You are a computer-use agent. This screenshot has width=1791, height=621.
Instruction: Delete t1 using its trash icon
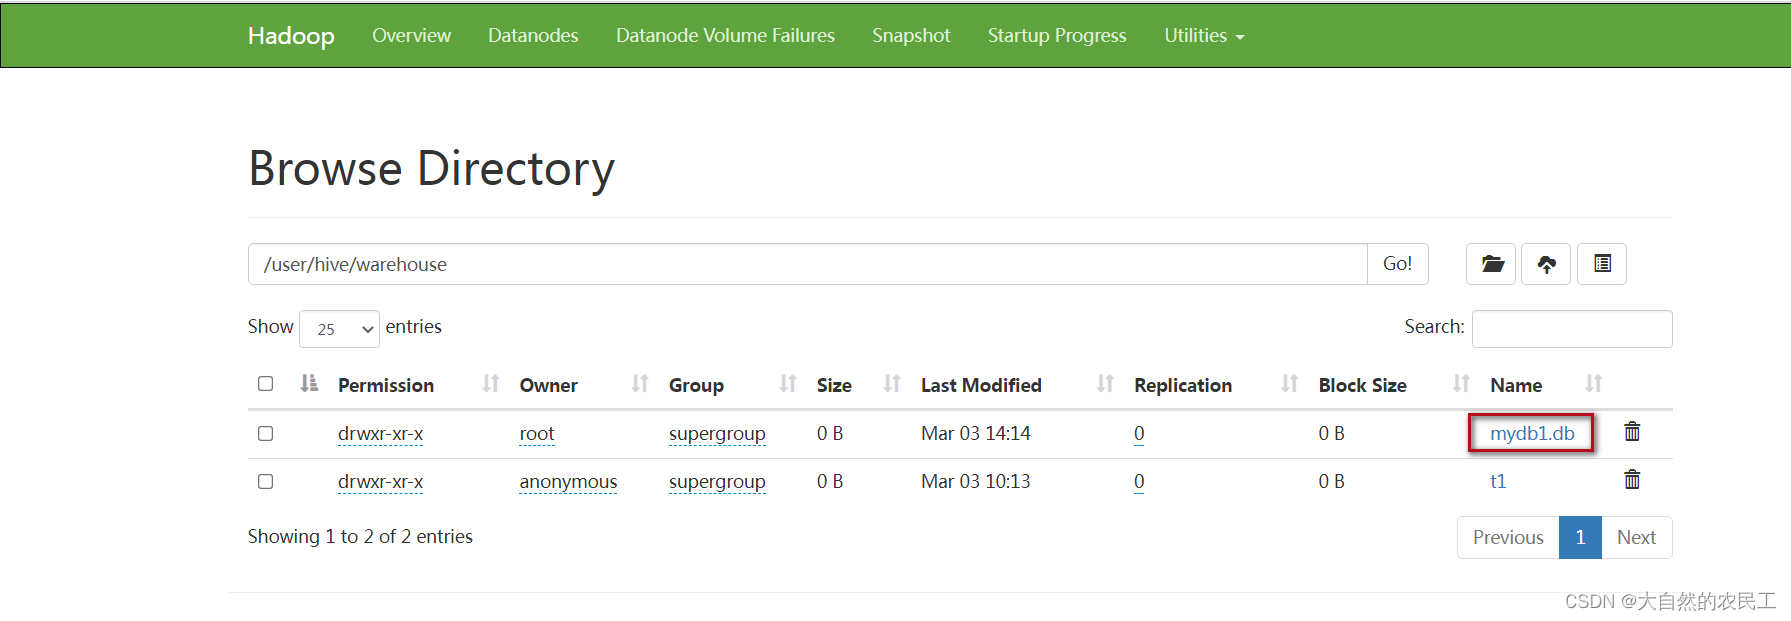1632,480
